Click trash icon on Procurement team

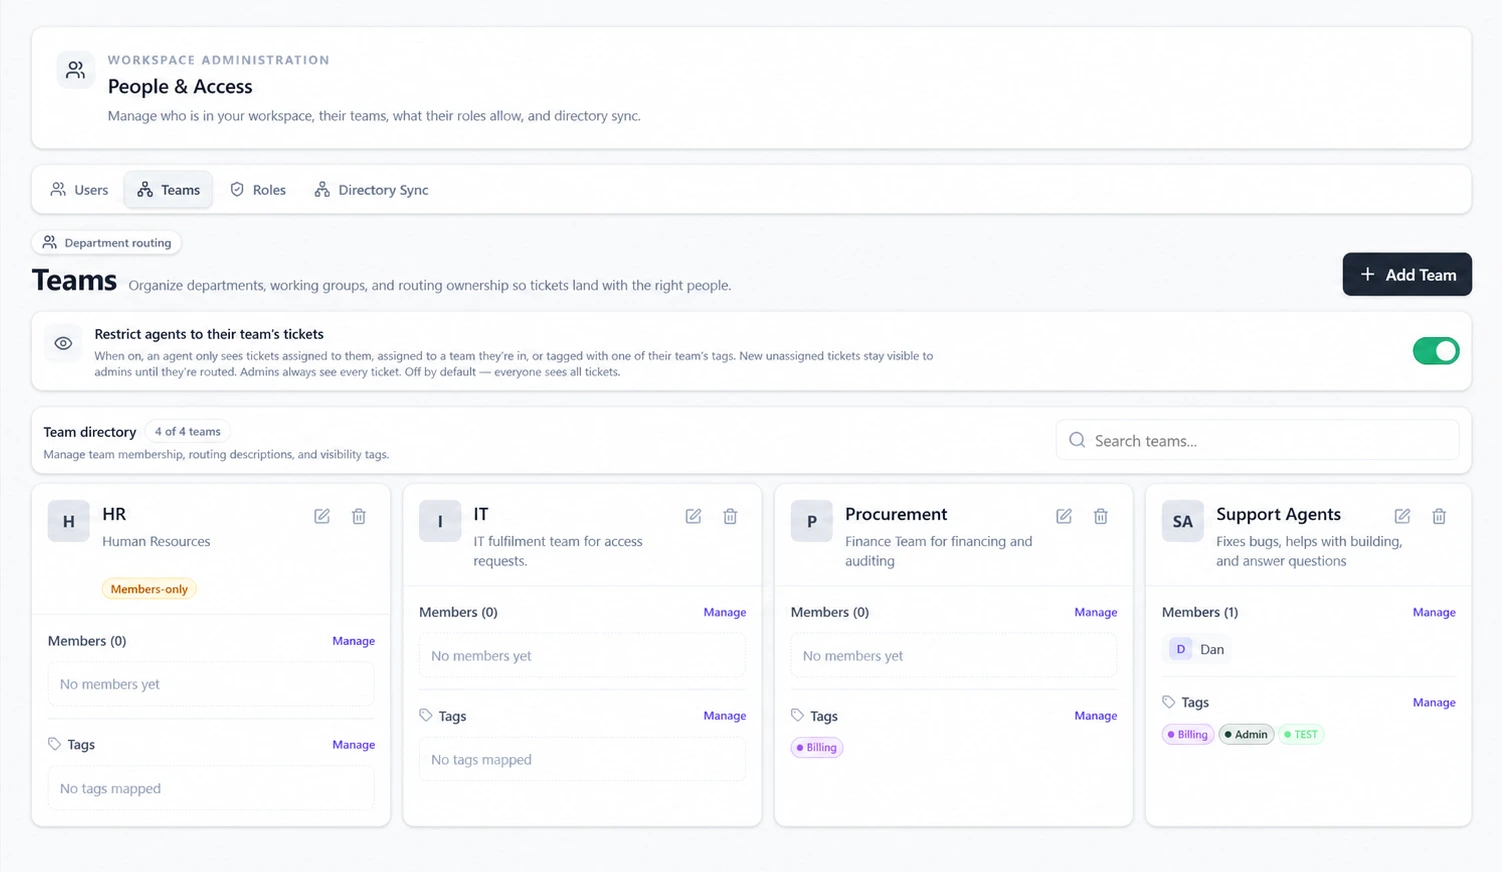point(1101,516)
